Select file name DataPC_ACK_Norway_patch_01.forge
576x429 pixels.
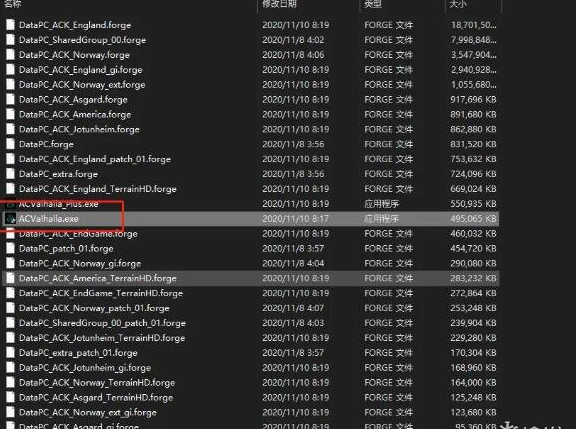94,308
